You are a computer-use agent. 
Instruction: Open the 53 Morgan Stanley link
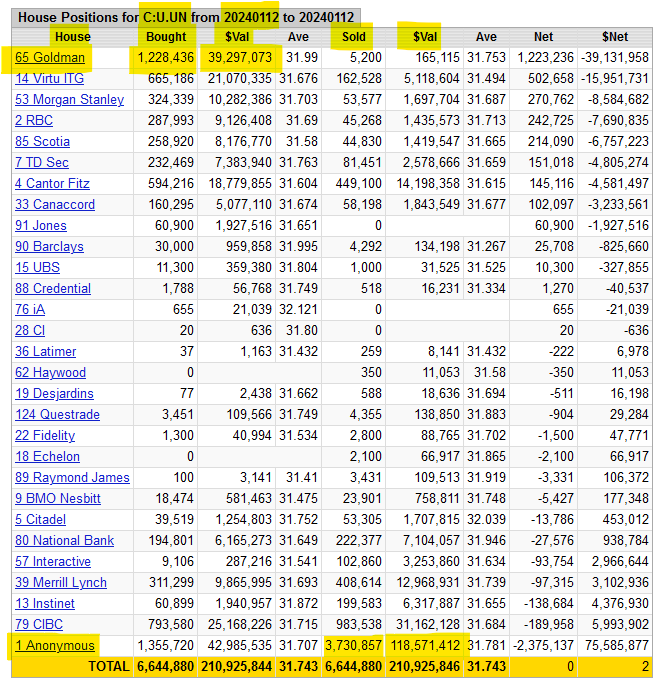[69, 99]
